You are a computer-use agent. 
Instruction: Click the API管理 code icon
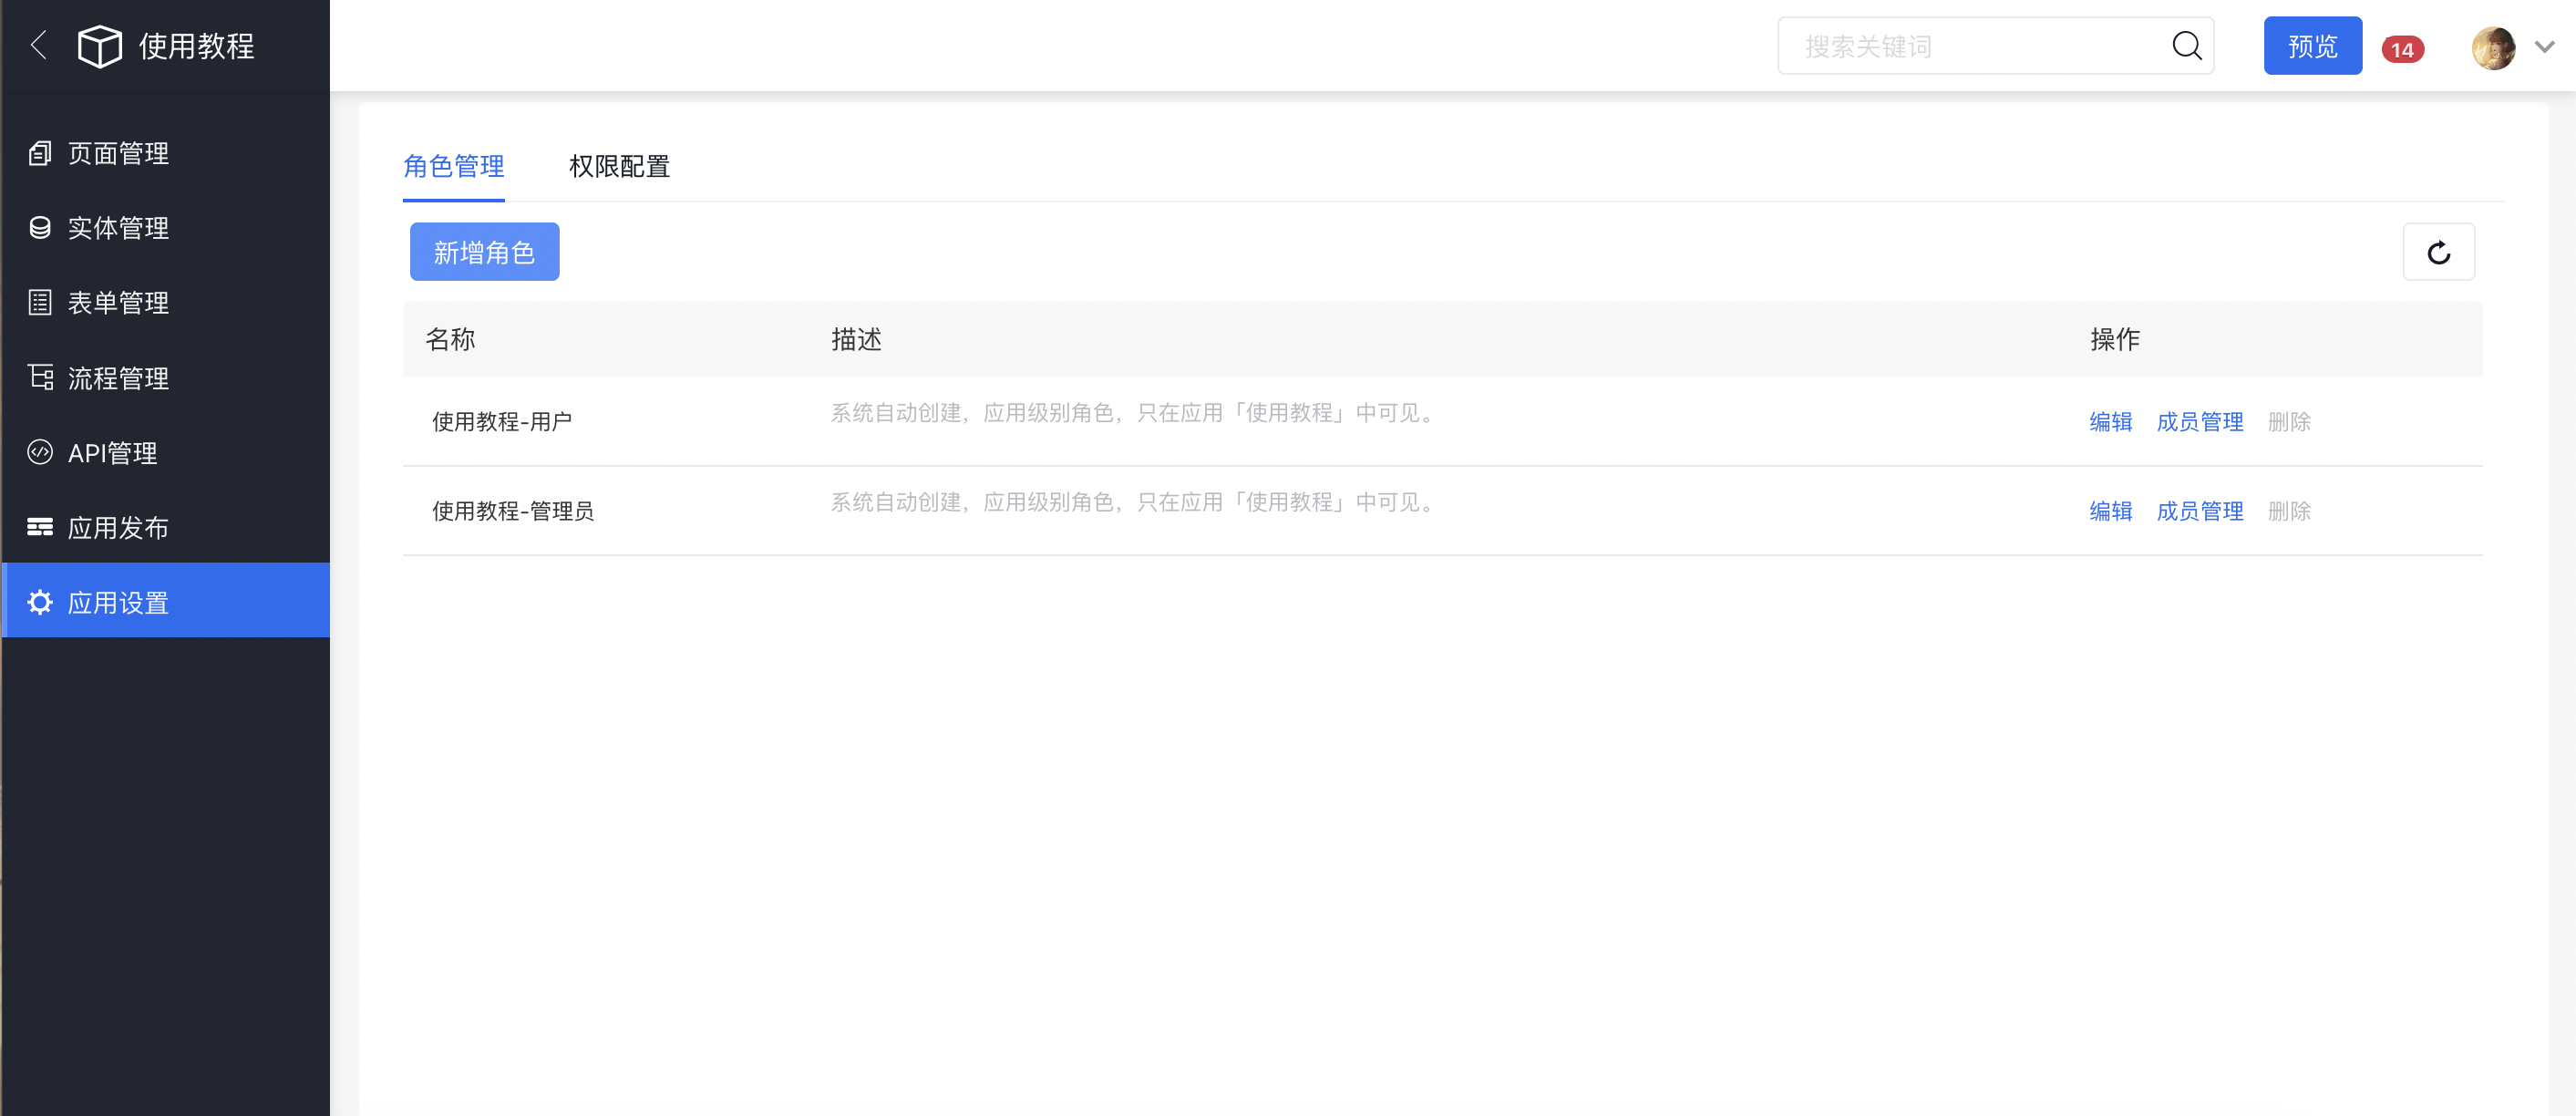click(40, 452)
